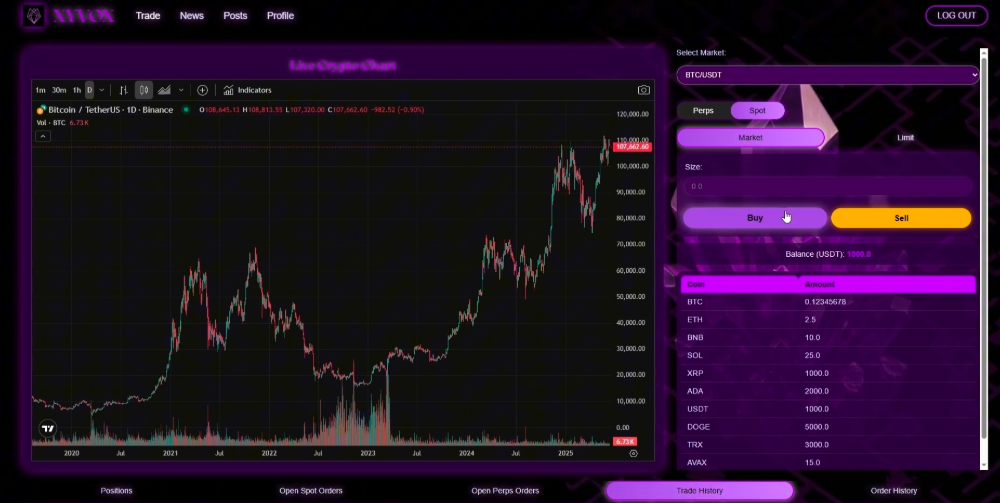
Task: Click the LOG OUT button
Action: 955,15
